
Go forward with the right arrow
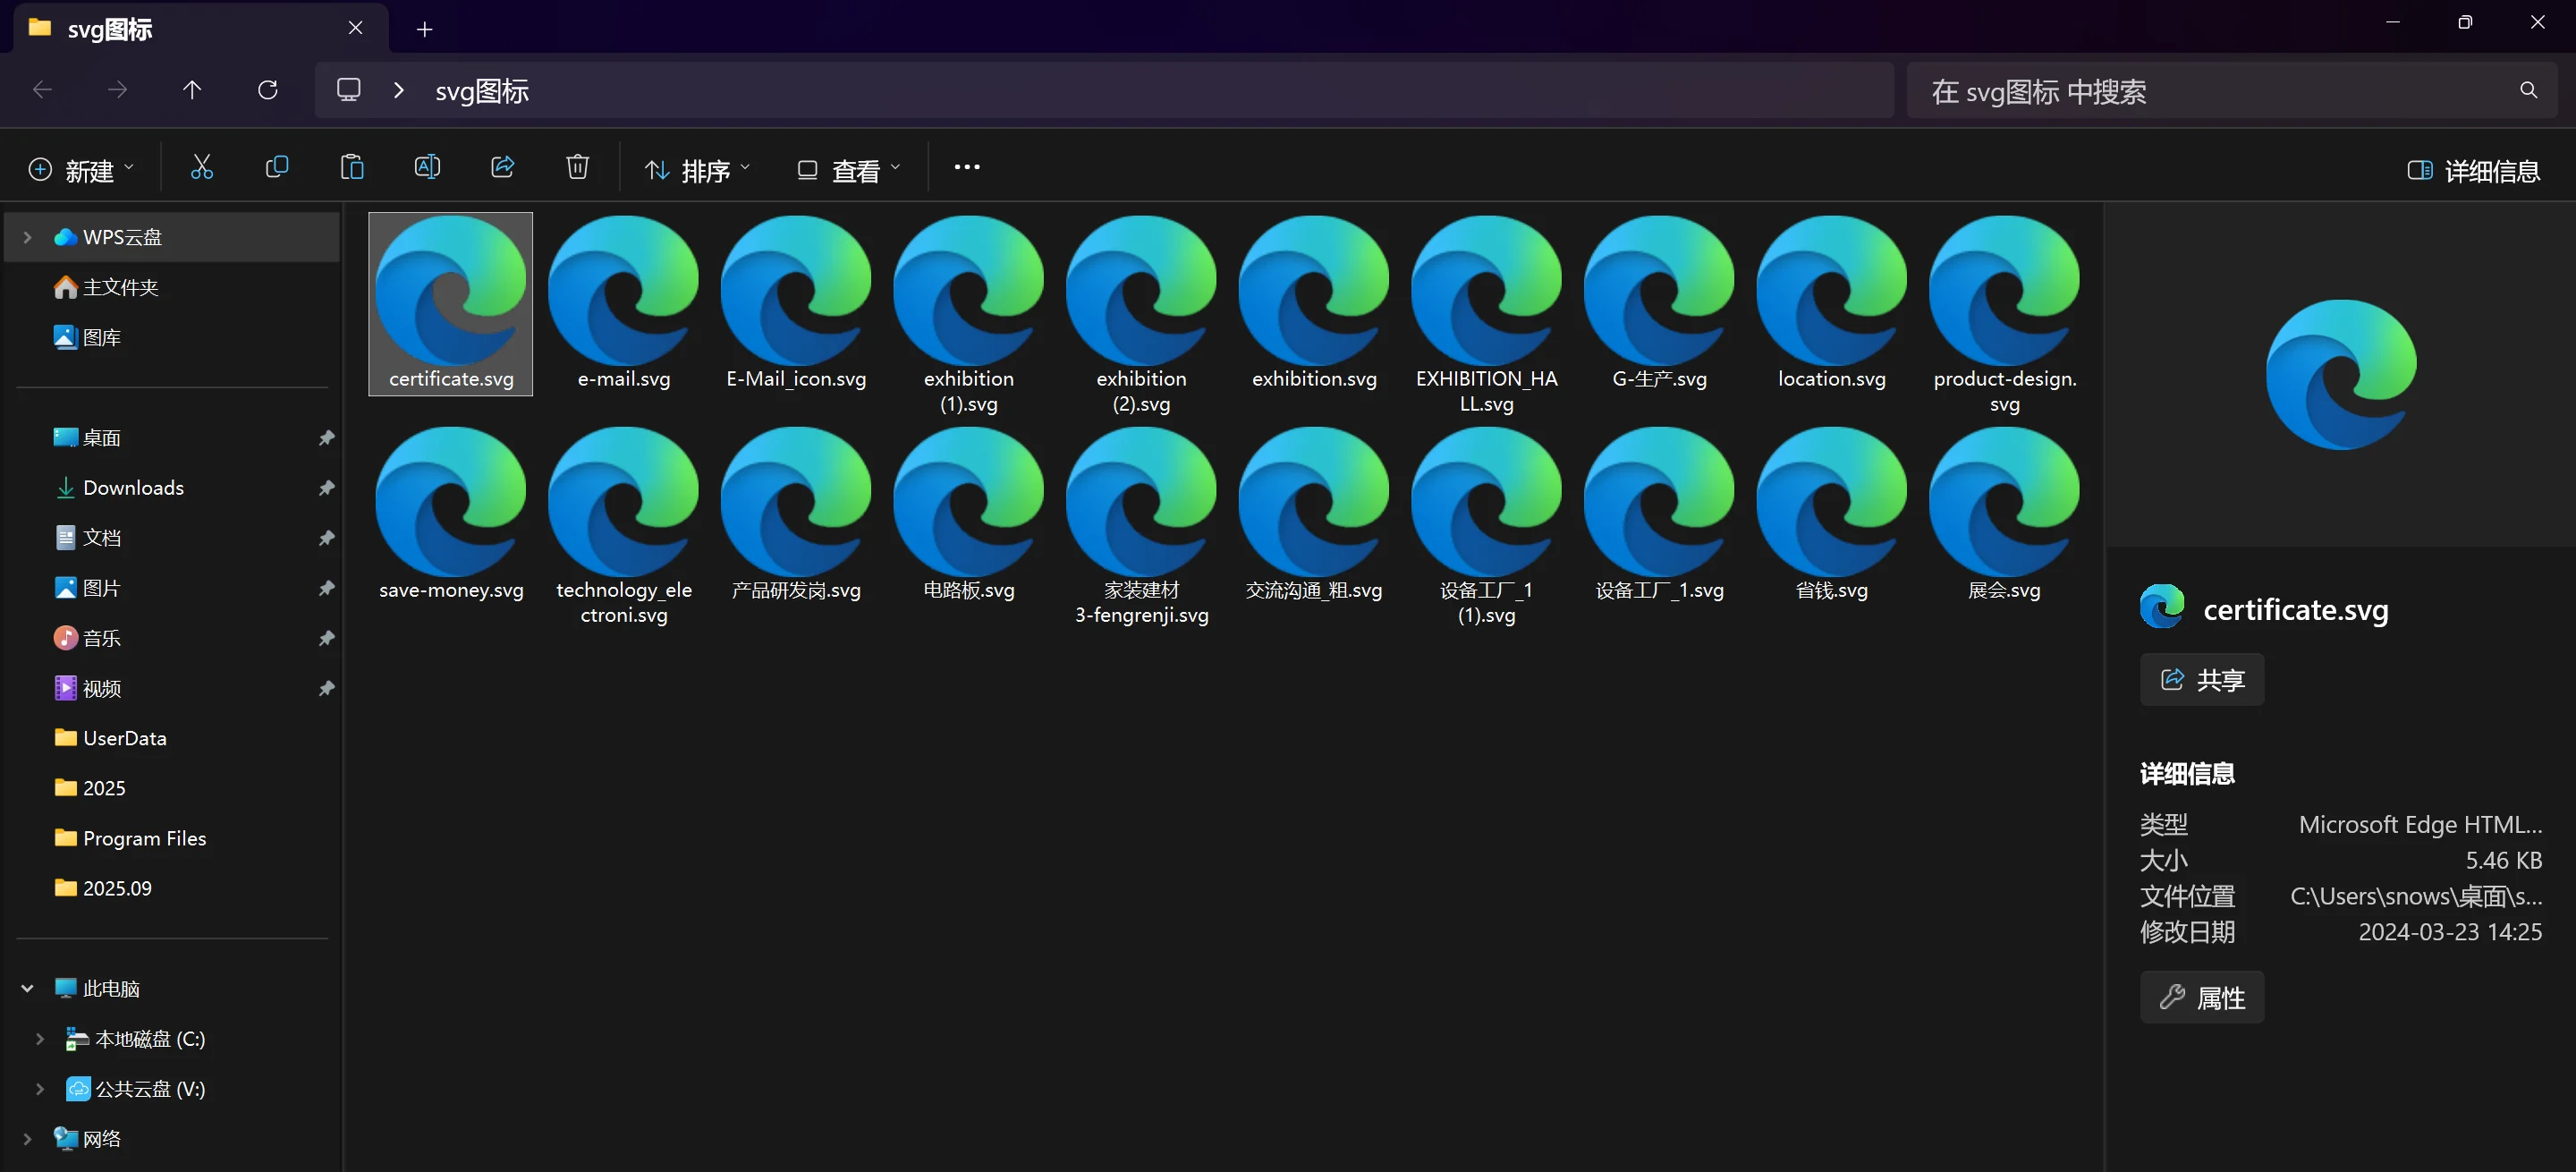117,90
